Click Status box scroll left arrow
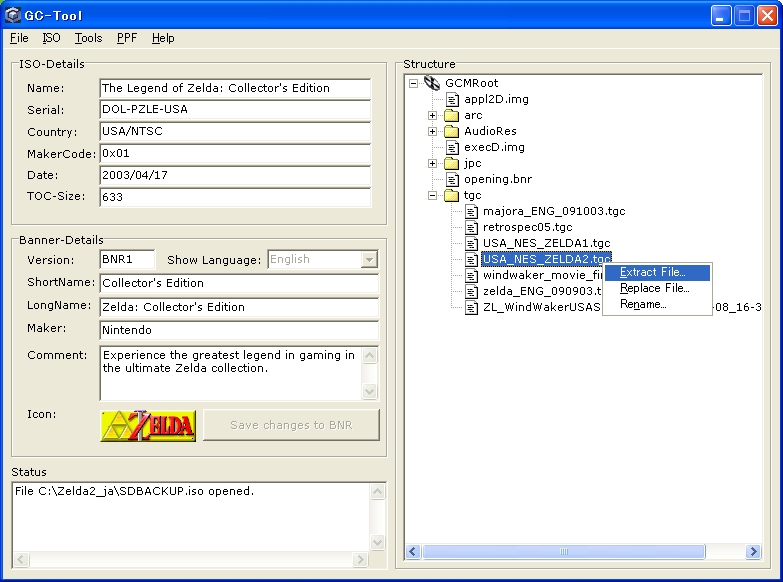The image size is (783, 582). [20, 559]
